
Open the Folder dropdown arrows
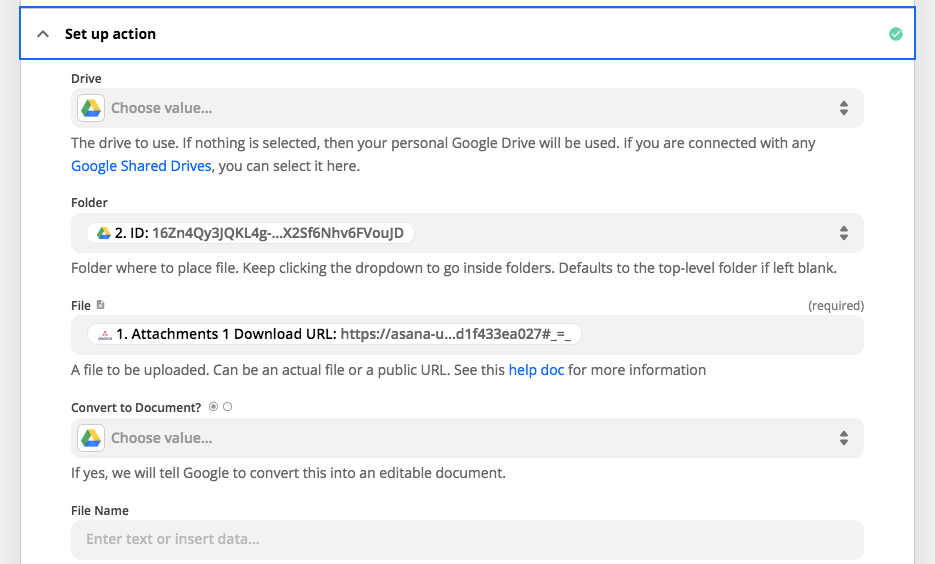click(x=843, y=233)
